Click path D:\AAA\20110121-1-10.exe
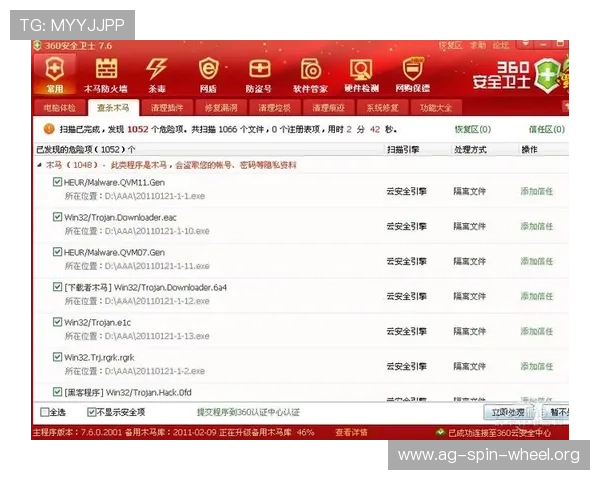 coord(157,231)
